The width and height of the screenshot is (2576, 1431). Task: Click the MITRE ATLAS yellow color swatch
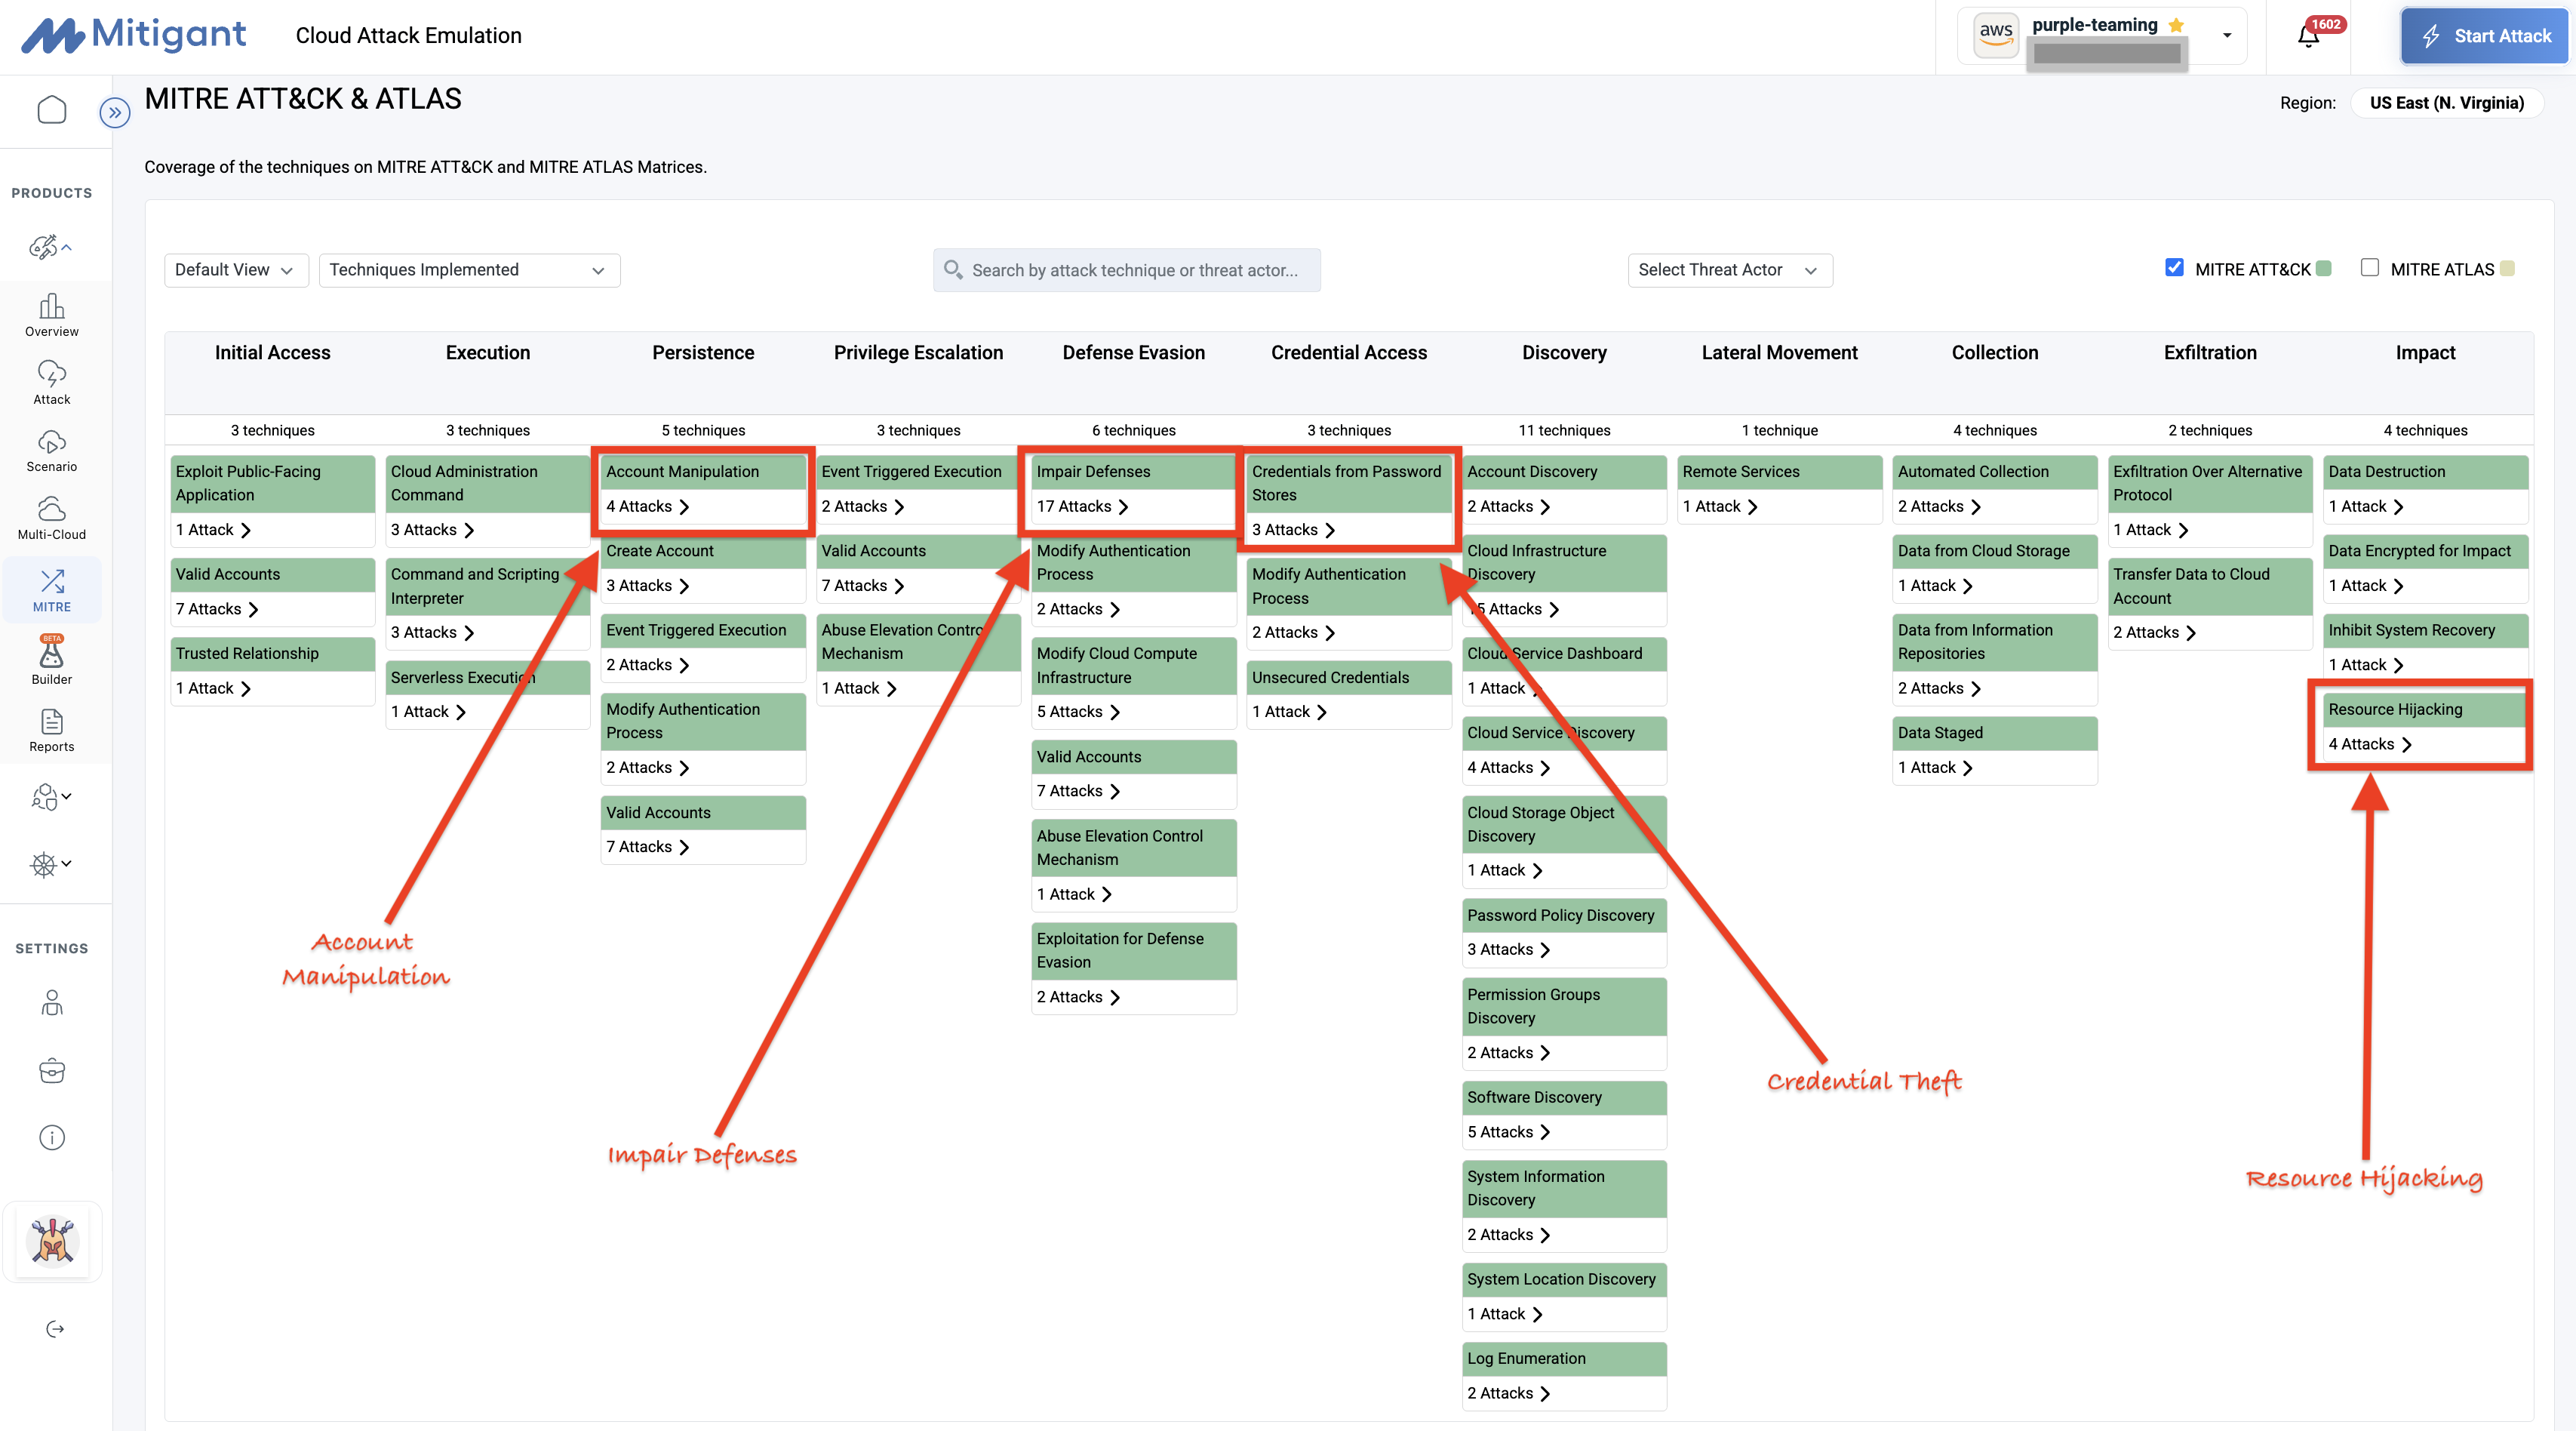point(2507,268)
